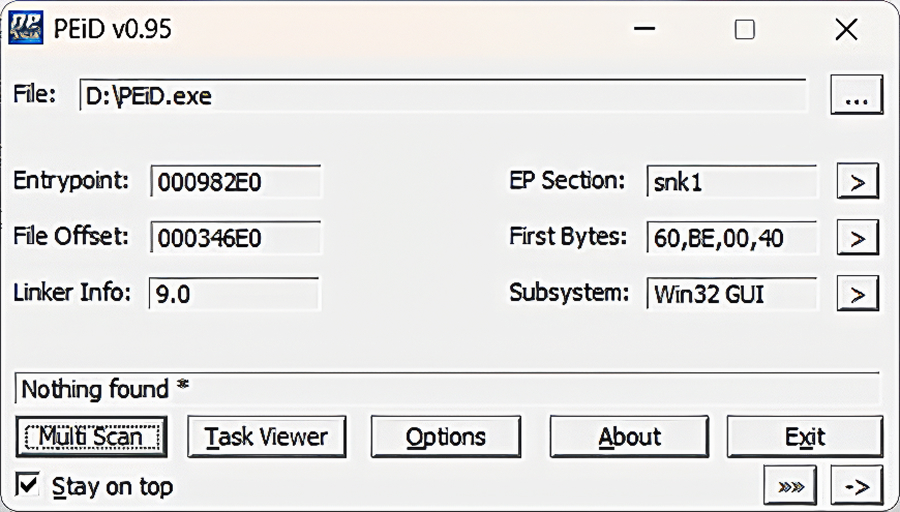Open Subsystem details arrow next to Win32 GUI
900x512 pixels.
pyautogui.click(x=858, y=293)
